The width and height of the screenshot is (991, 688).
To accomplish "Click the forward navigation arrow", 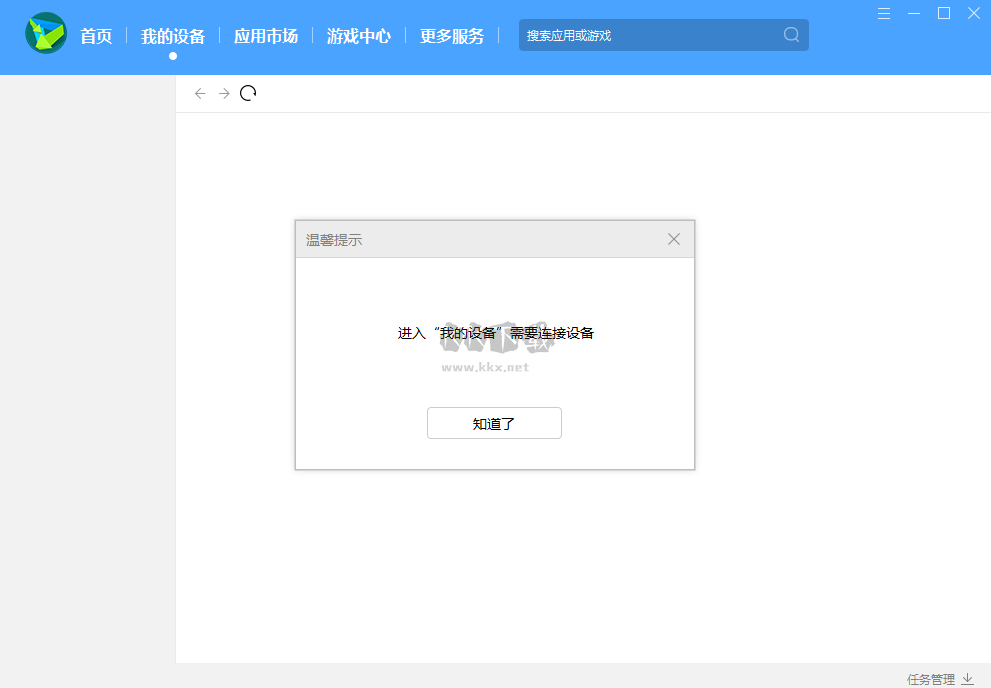I will tap(224, 93).
